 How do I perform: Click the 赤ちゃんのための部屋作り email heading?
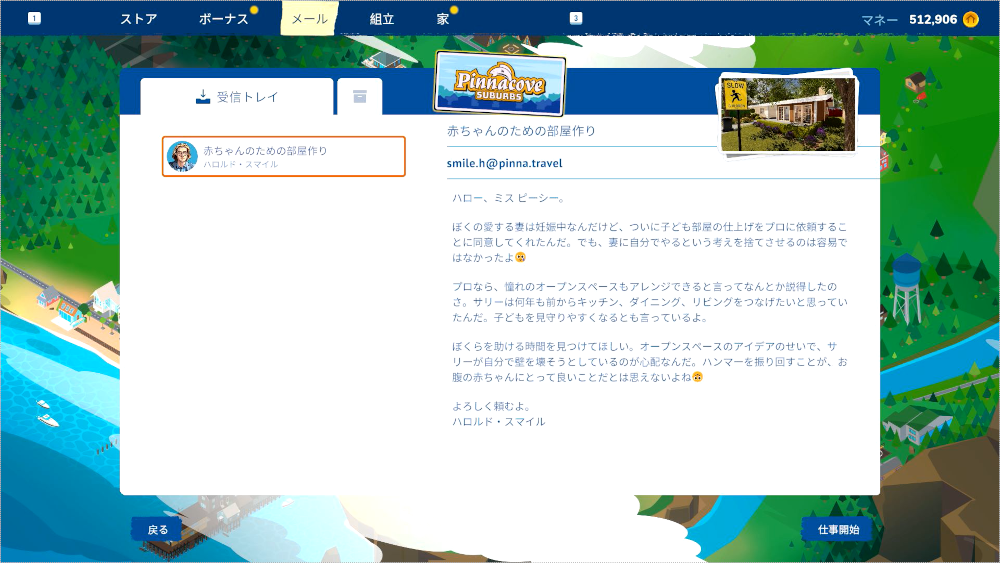pyautogui.click(x=521, y=131)
